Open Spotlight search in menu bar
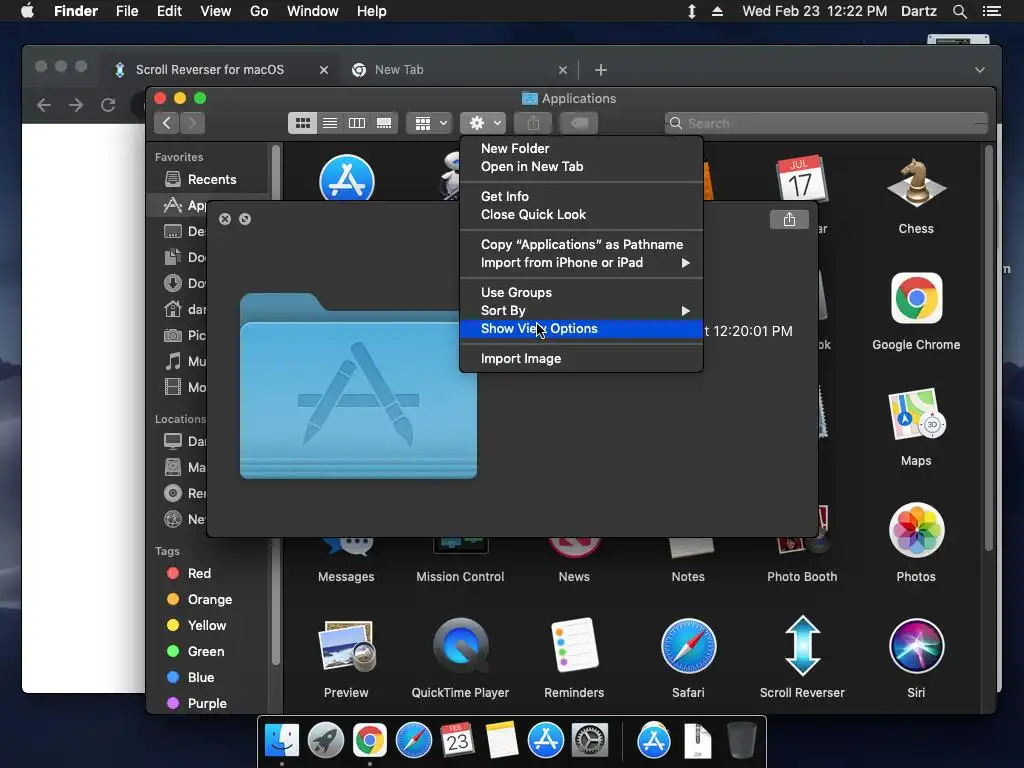The image size is (1024, 768). 959,11
